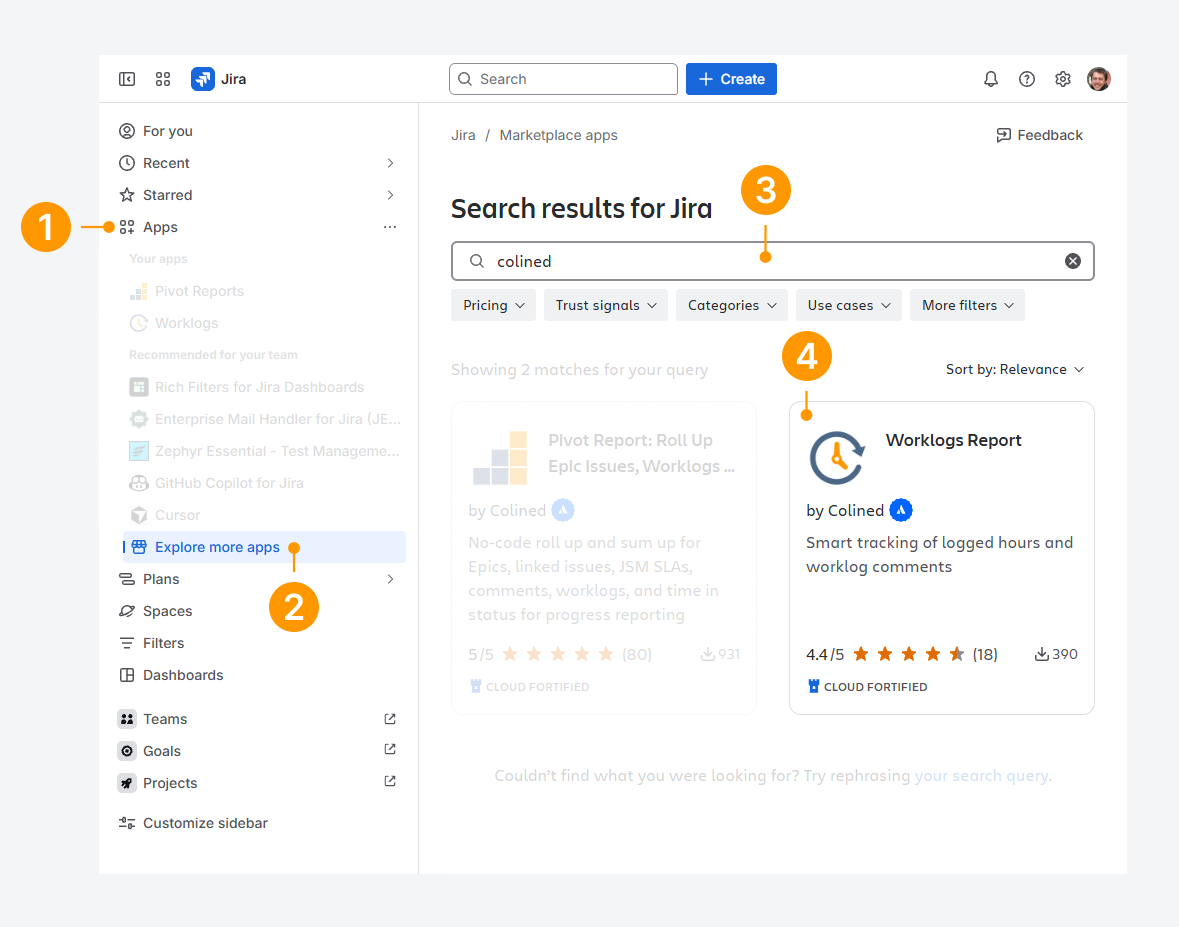Expand the Plans menu chevron
This screenshot has width=1179, height=927.
coord(389,579)
